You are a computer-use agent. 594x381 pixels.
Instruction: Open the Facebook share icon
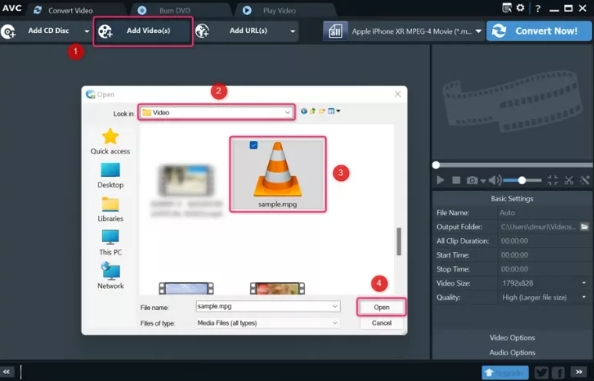558,372
